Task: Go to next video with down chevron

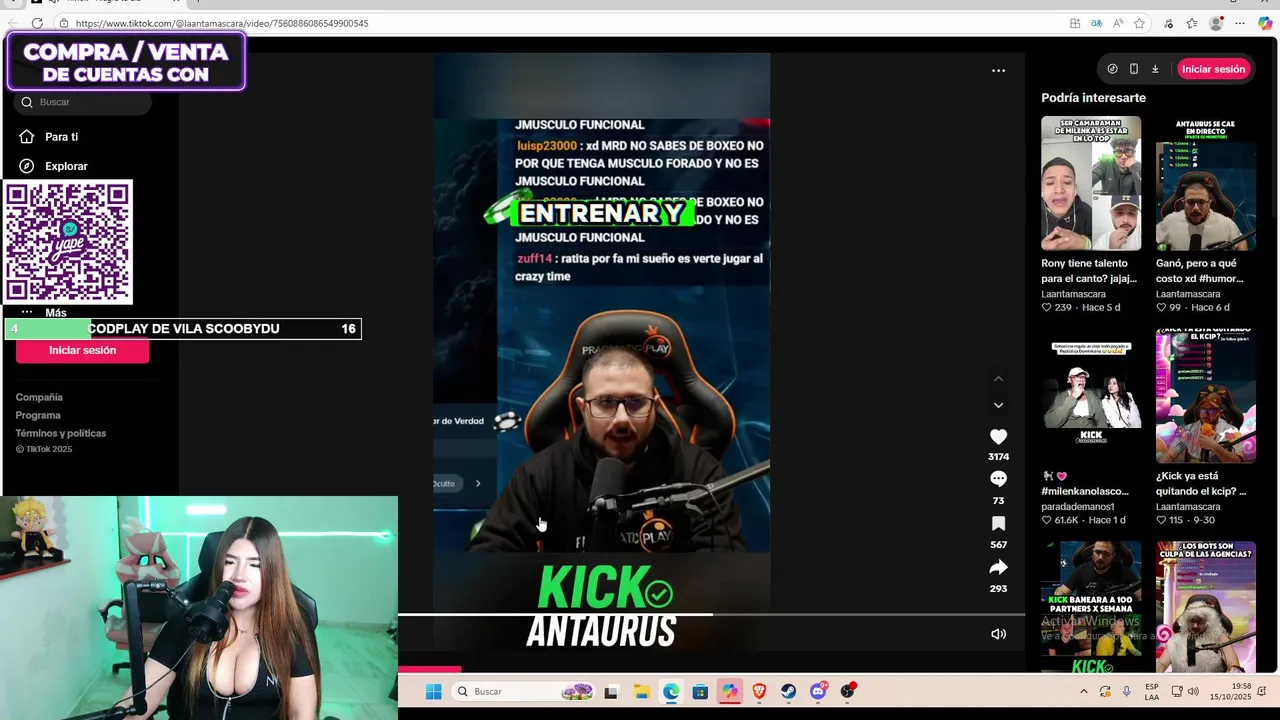Action: pos(998,405)
